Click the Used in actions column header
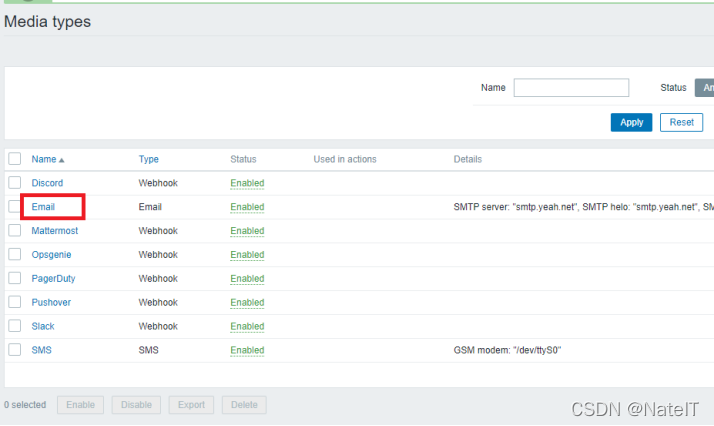 point(345,159)
